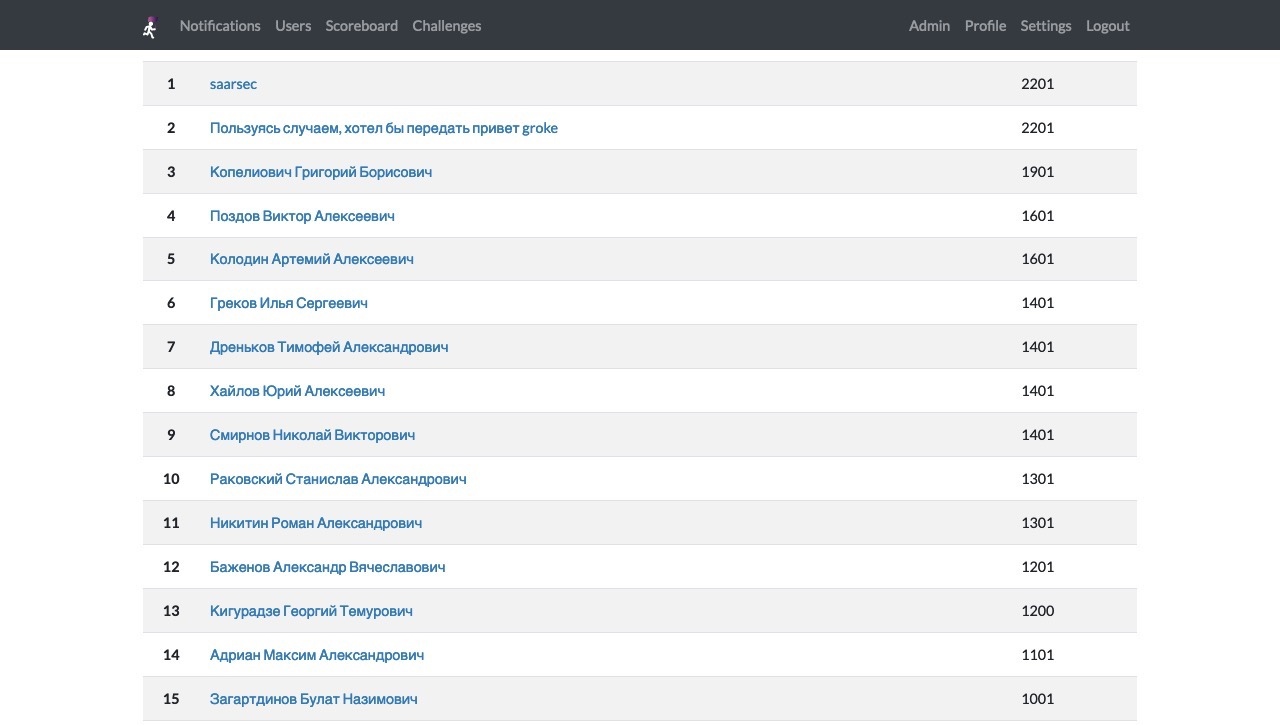Click the score 1201 for Баженов
This screenshot has width=1280, height=726.
(1038, 567)
